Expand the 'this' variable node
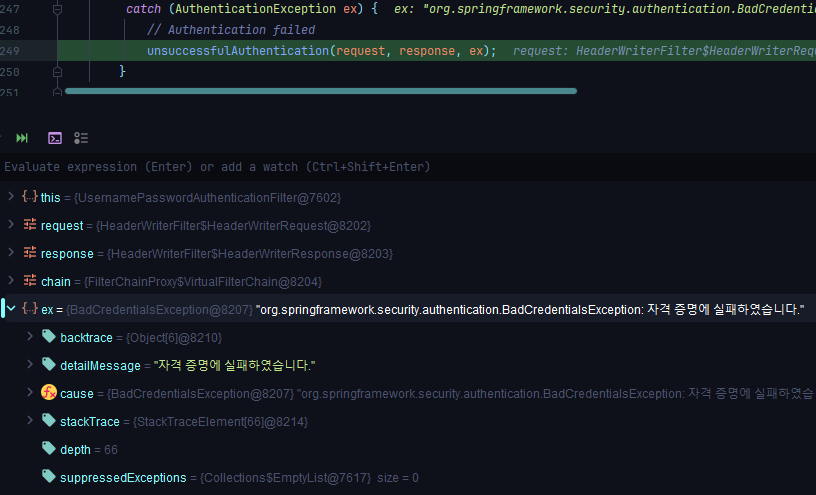Image resolution: width=816 pixels, height=495 pixels. coord(10,197)
